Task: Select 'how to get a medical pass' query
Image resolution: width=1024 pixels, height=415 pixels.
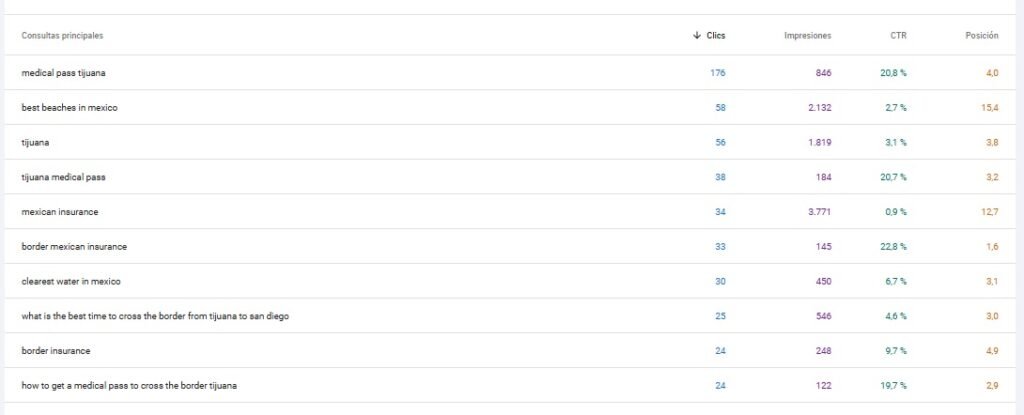Action: (x=511, y=386)
